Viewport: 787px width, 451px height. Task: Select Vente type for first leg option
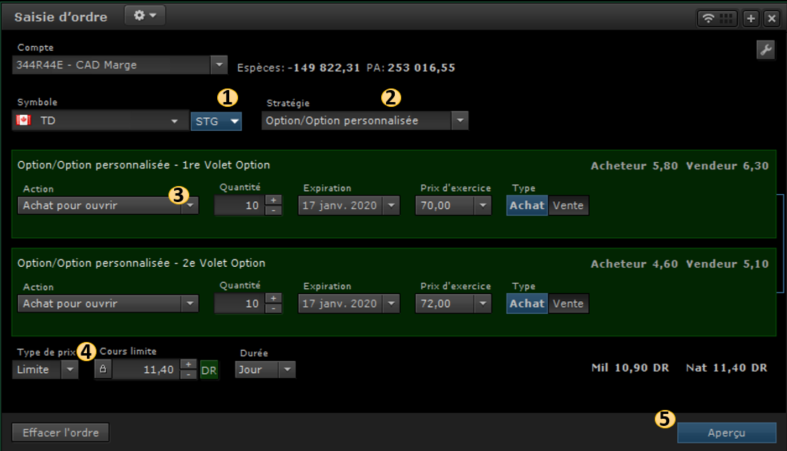pyautogui.click(x=568, y=205)
